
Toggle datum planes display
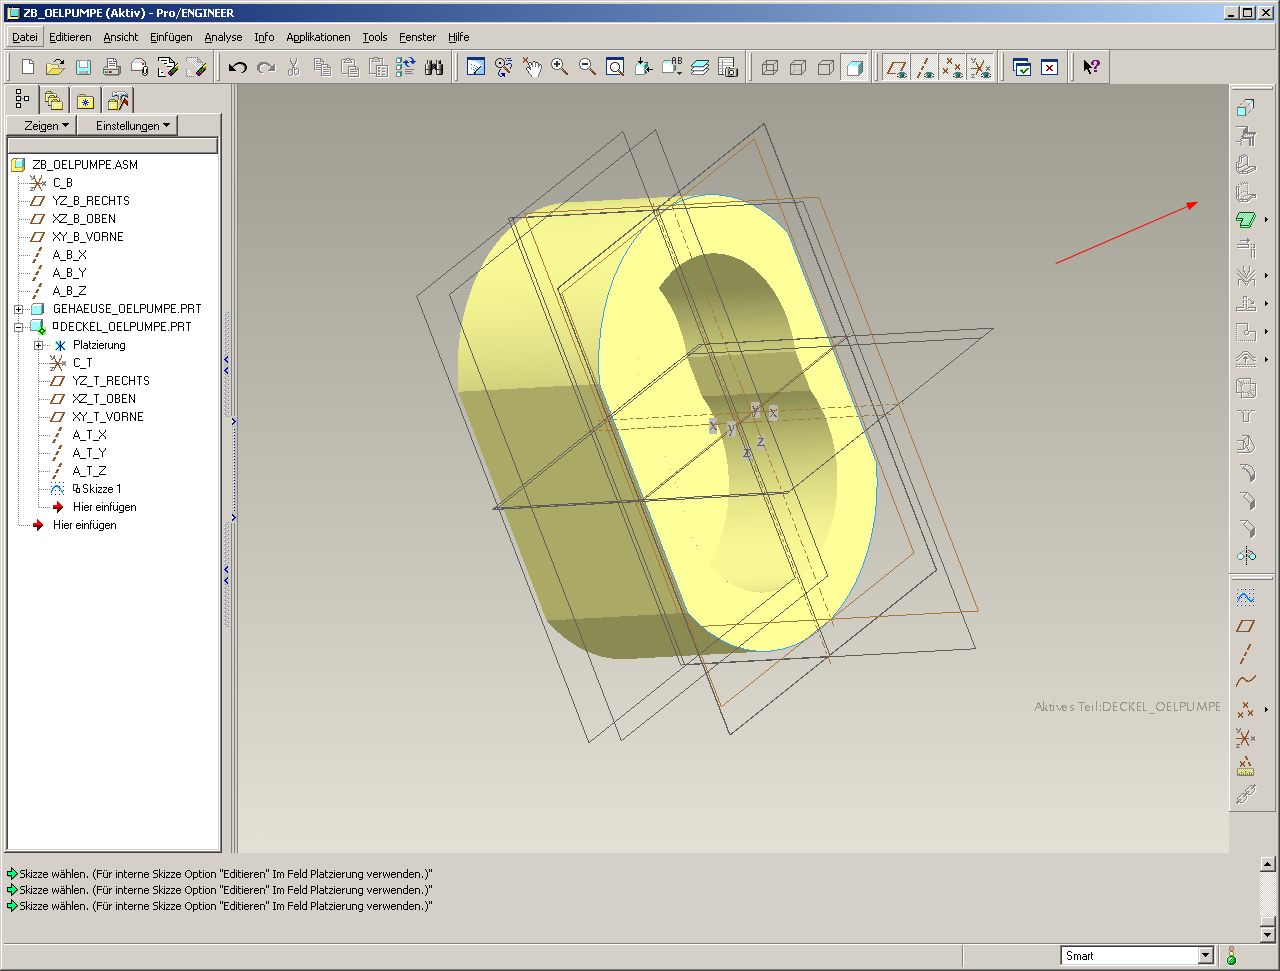pyautogui.click(x=897, y=67)
